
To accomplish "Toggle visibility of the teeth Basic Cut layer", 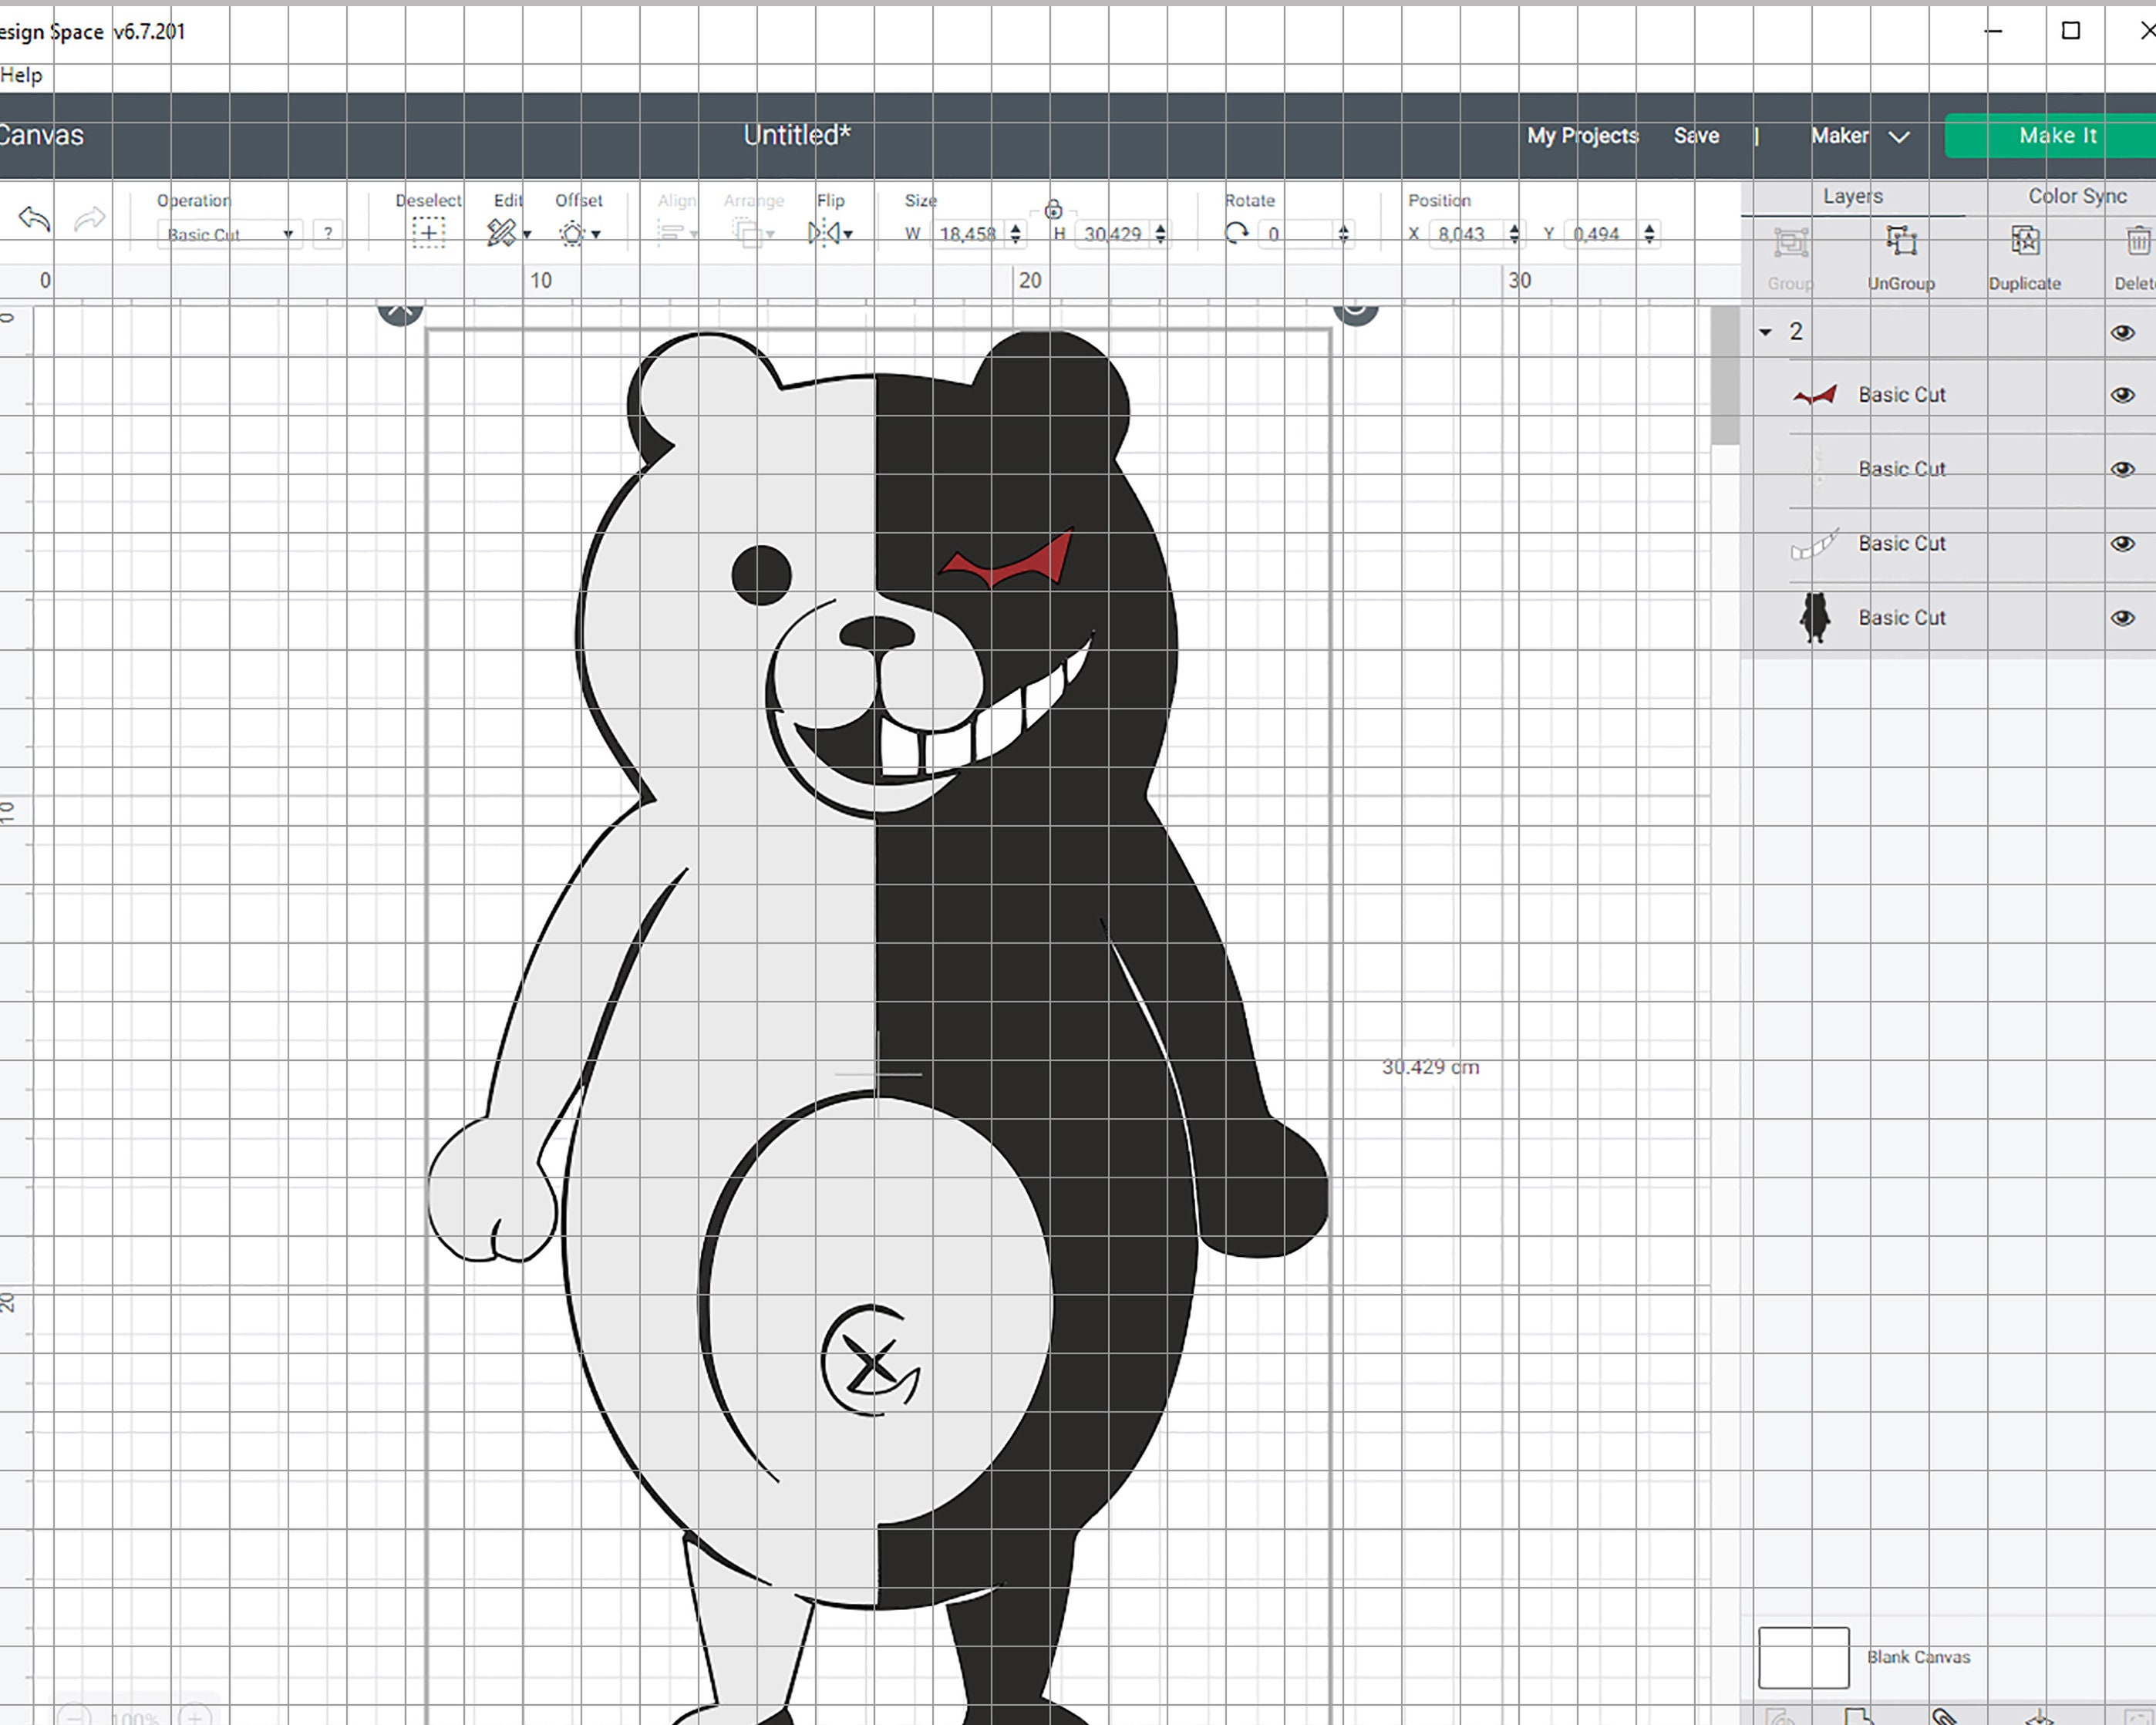I will 2121,543.
